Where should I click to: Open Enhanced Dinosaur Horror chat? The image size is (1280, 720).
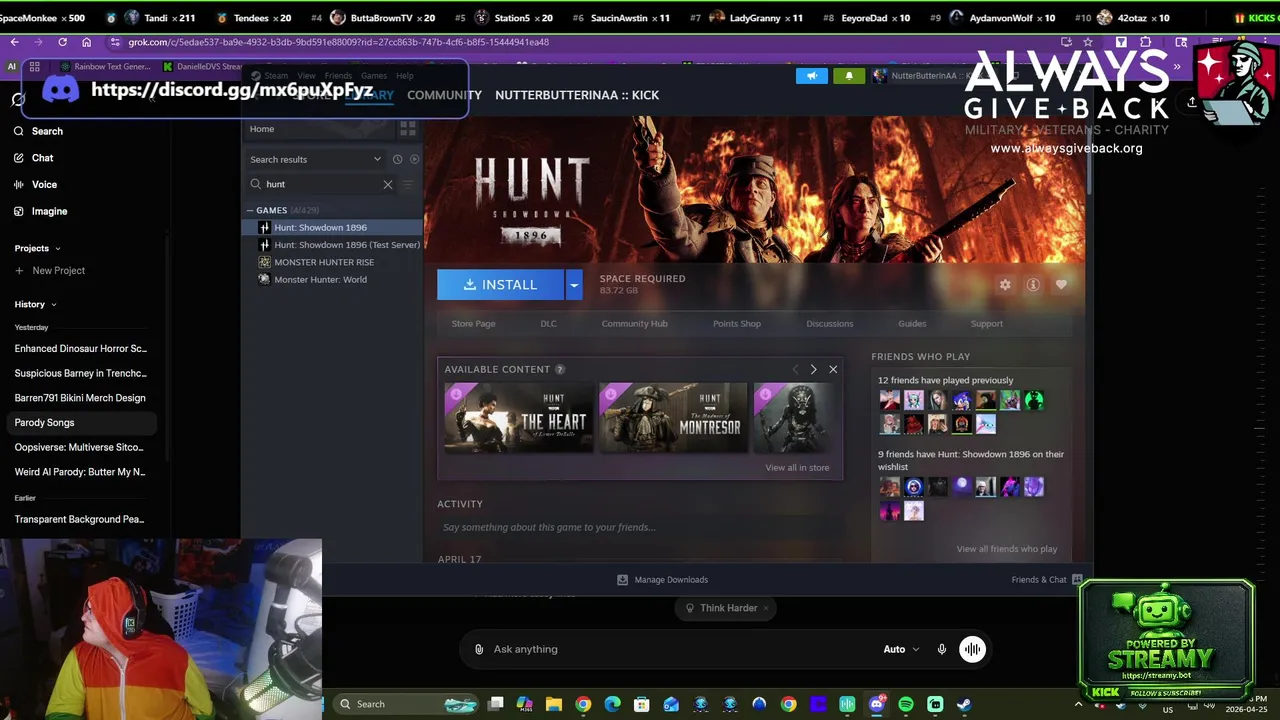coord(81,349)
